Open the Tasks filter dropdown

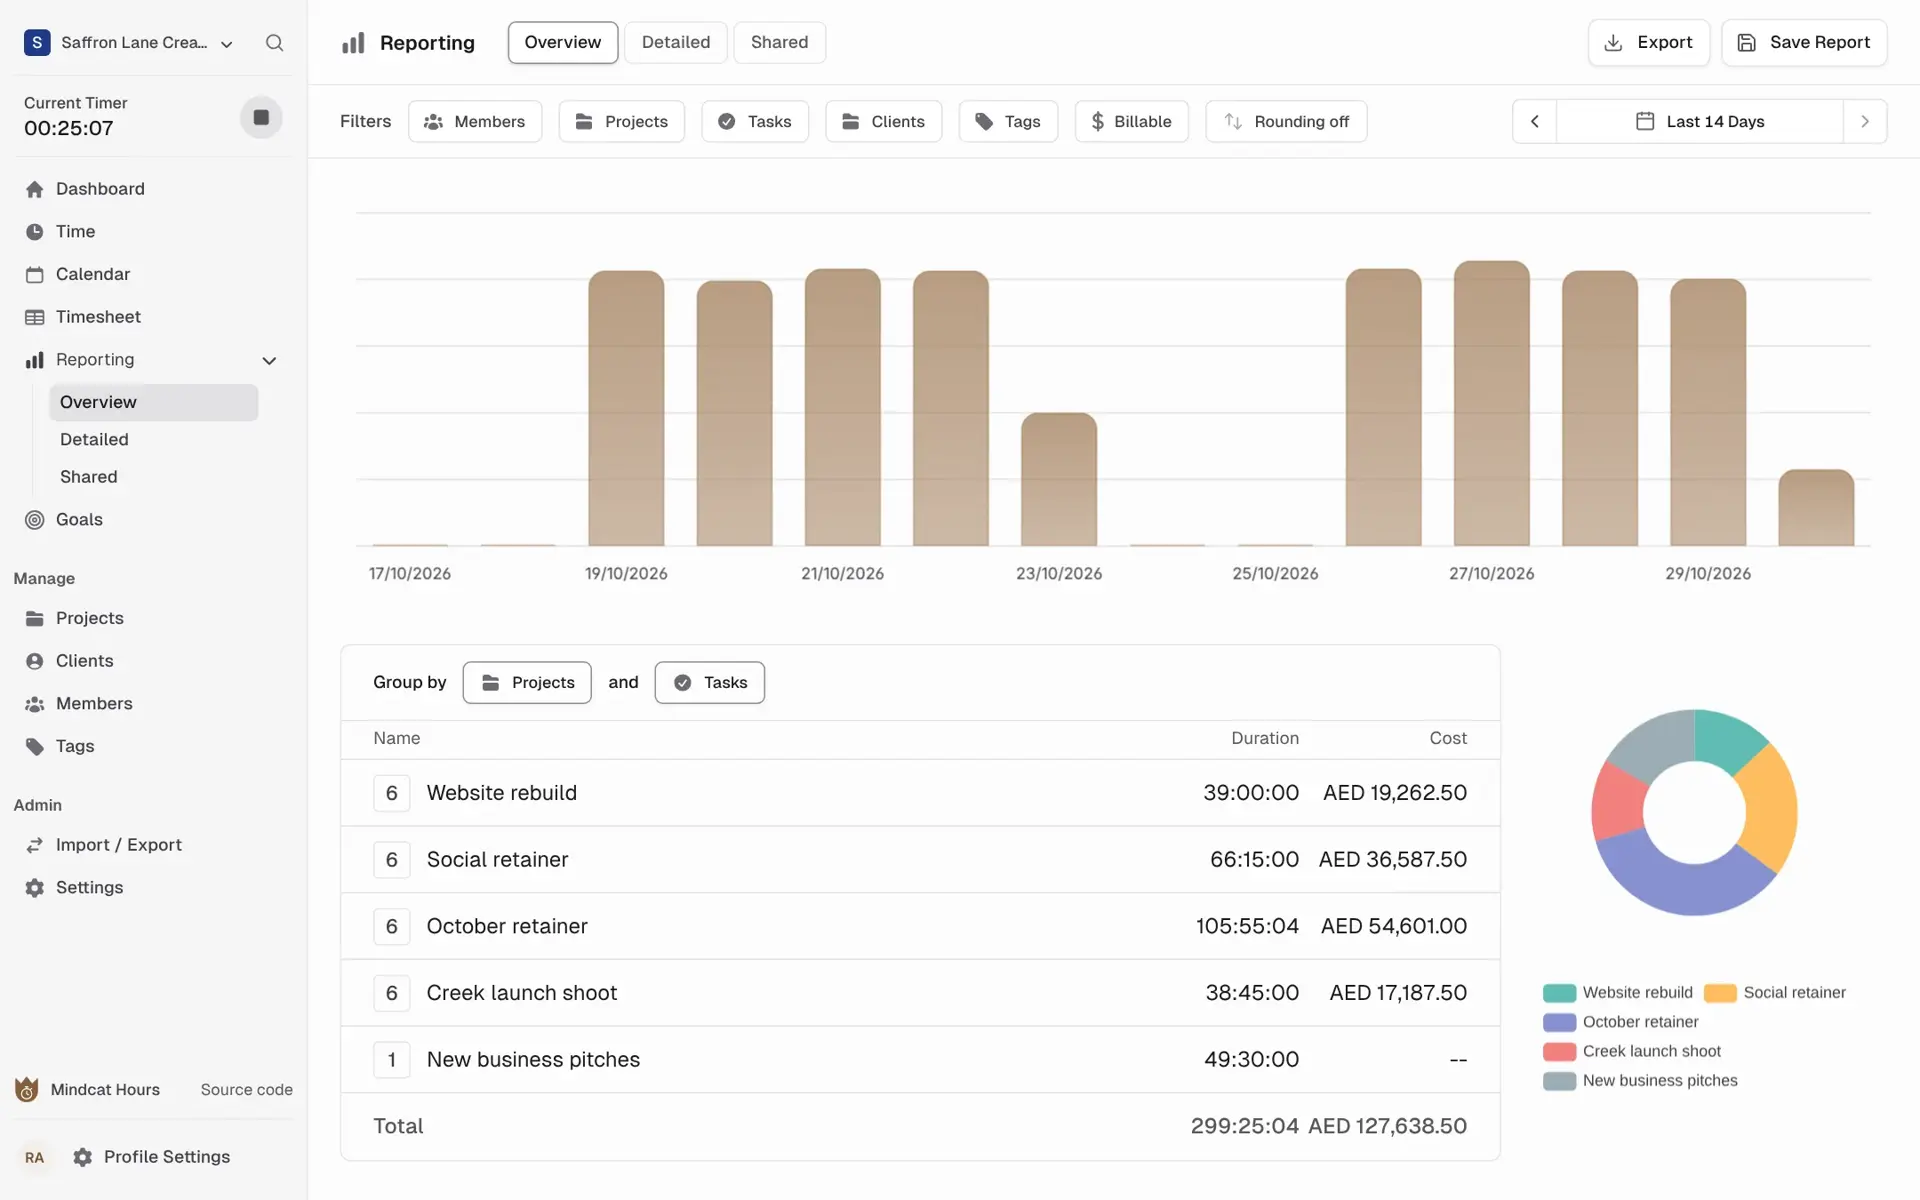tap(755, 121)
